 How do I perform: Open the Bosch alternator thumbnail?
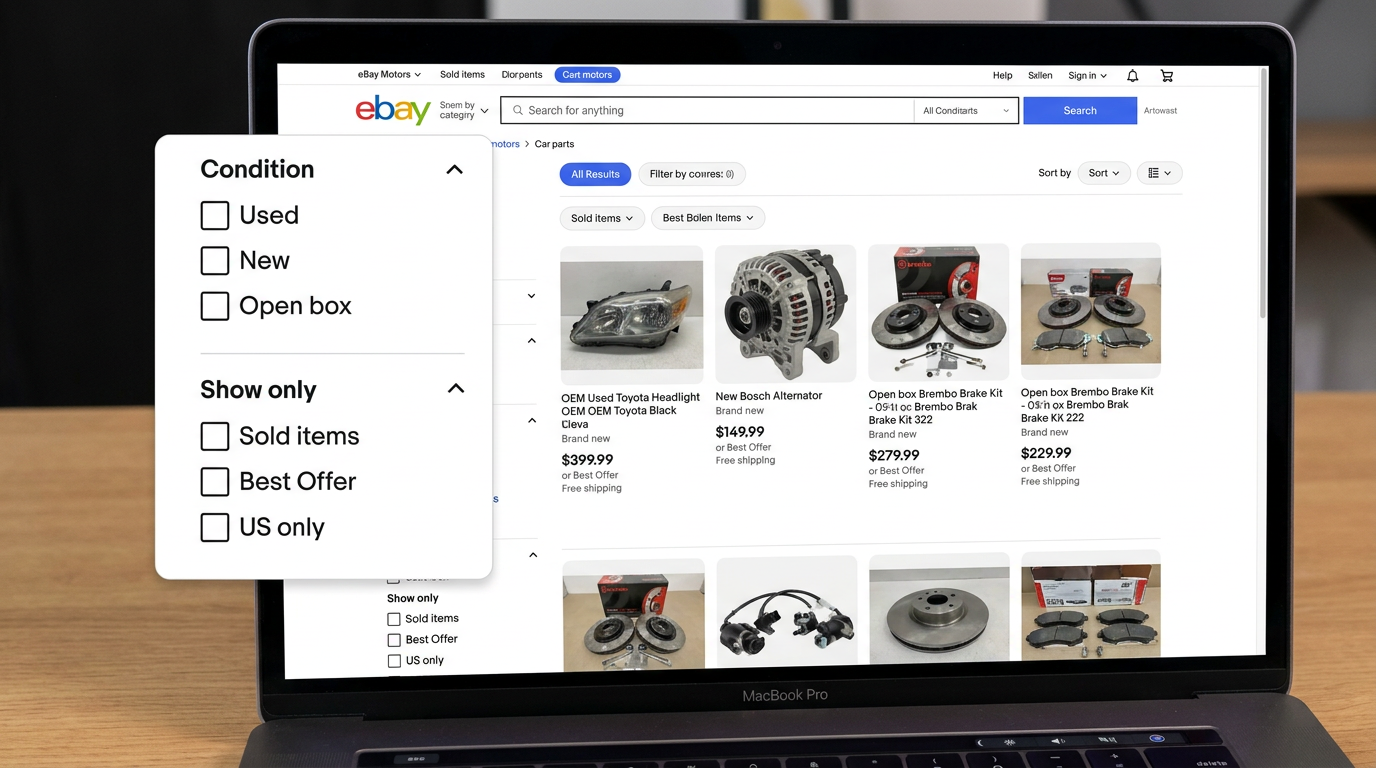coord(786,314)
